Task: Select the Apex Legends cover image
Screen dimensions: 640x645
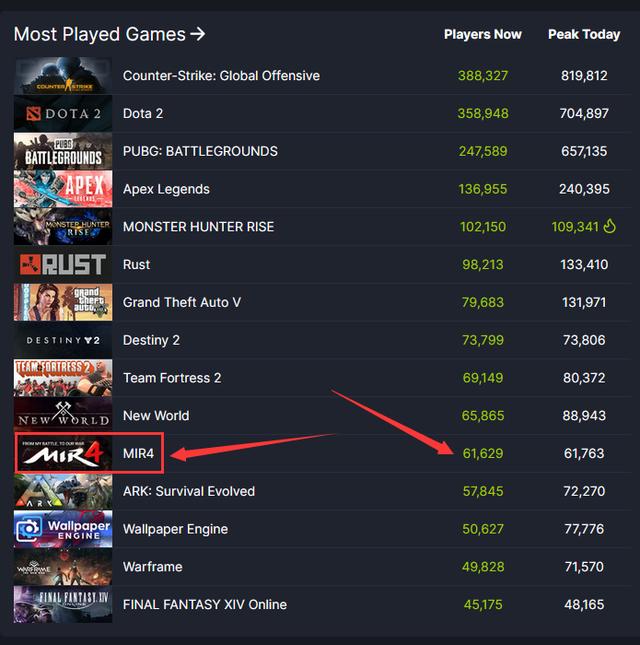Action: pyautogui.click(x=63, y=189)
